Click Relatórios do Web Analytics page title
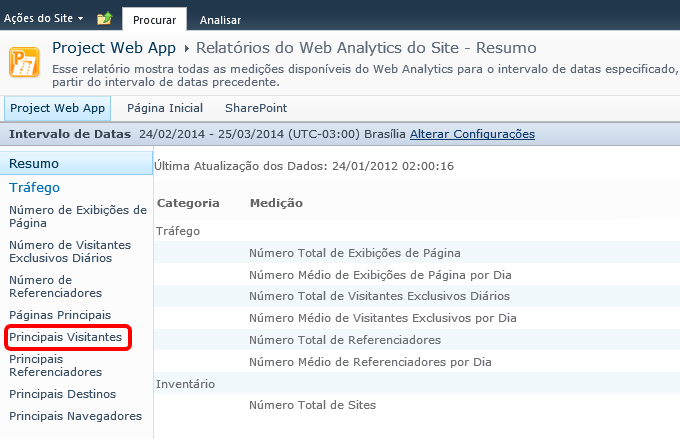The height and width of the screenshot is (439, 680). tap(366, 48)
